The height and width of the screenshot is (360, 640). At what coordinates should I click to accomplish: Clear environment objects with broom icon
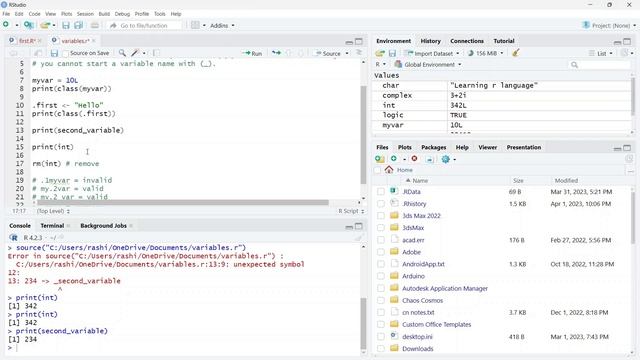516,53
